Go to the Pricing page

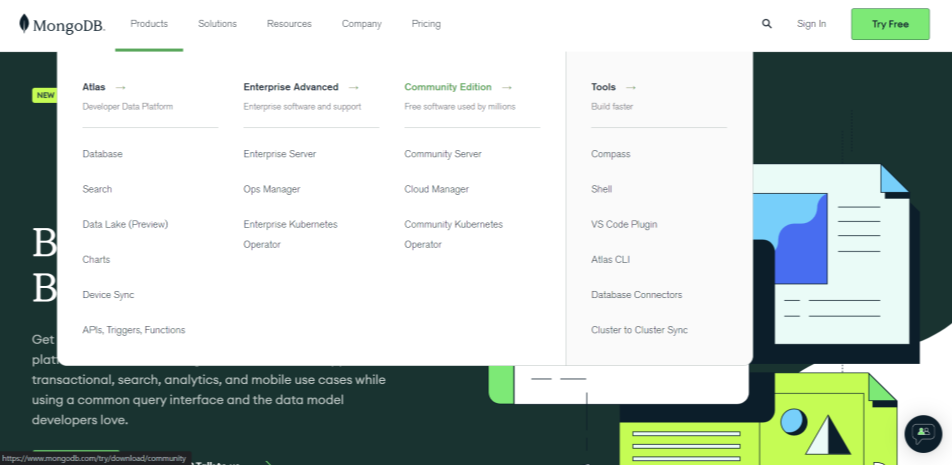click(426, 24)
